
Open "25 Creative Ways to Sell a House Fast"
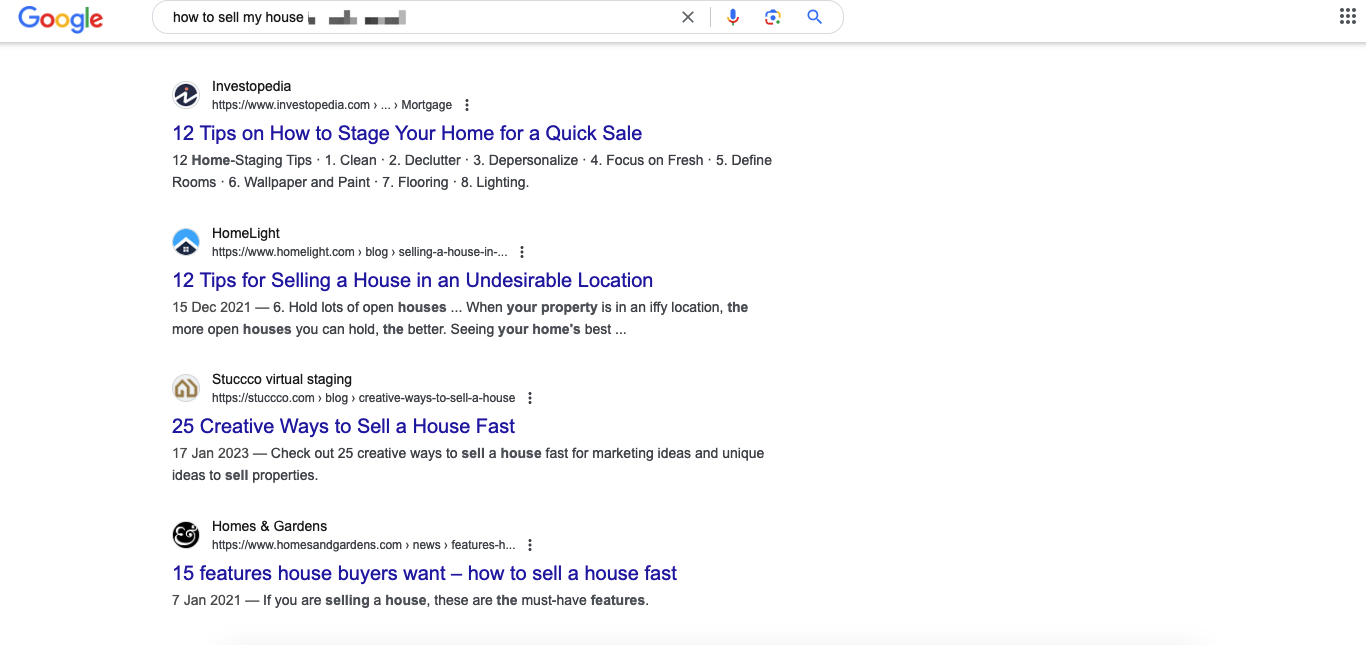(343, 426)
